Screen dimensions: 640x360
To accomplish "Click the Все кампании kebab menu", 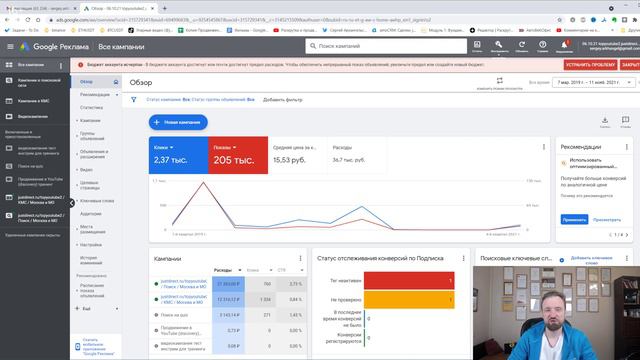I will 61,65.
